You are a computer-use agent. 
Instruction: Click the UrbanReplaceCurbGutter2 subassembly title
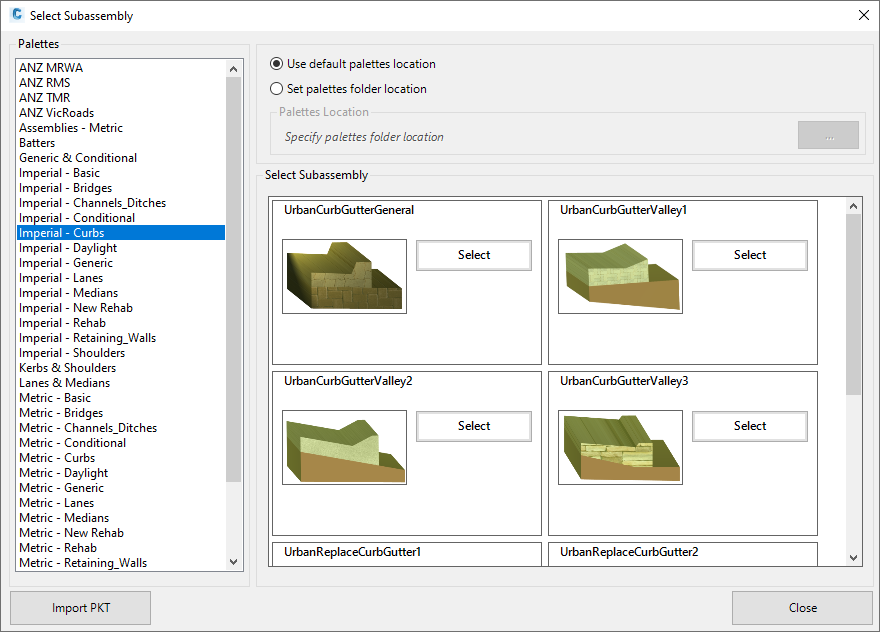629,552
